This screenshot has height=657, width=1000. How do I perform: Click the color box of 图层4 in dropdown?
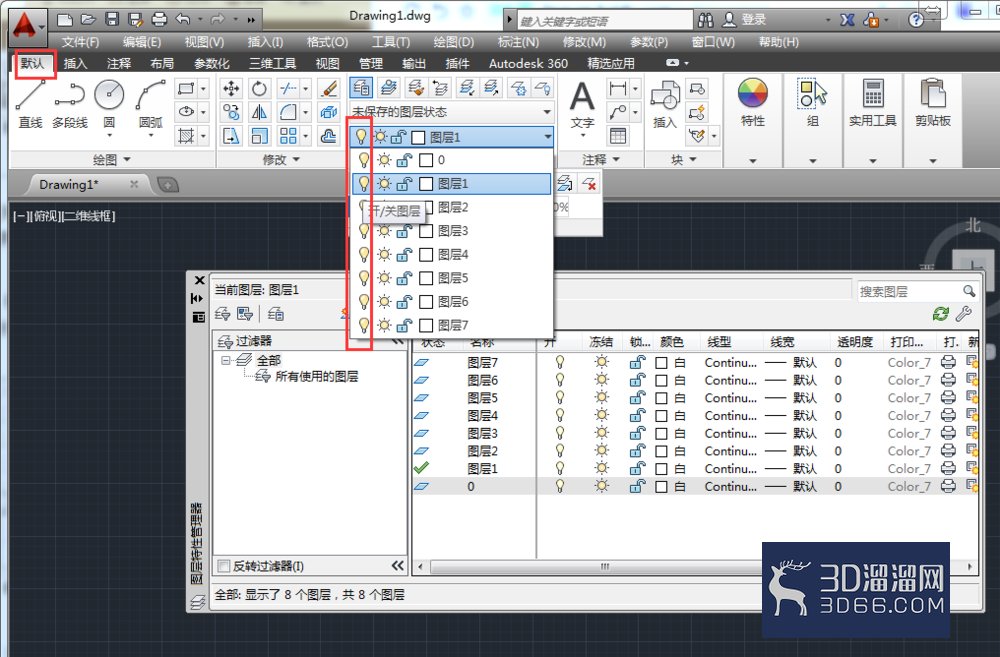426,255
